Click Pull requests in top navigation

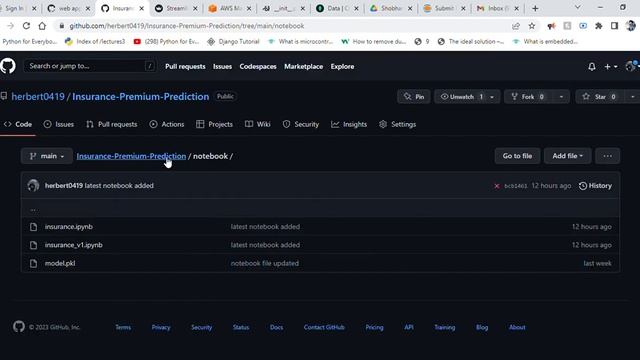tap(185, 67)
